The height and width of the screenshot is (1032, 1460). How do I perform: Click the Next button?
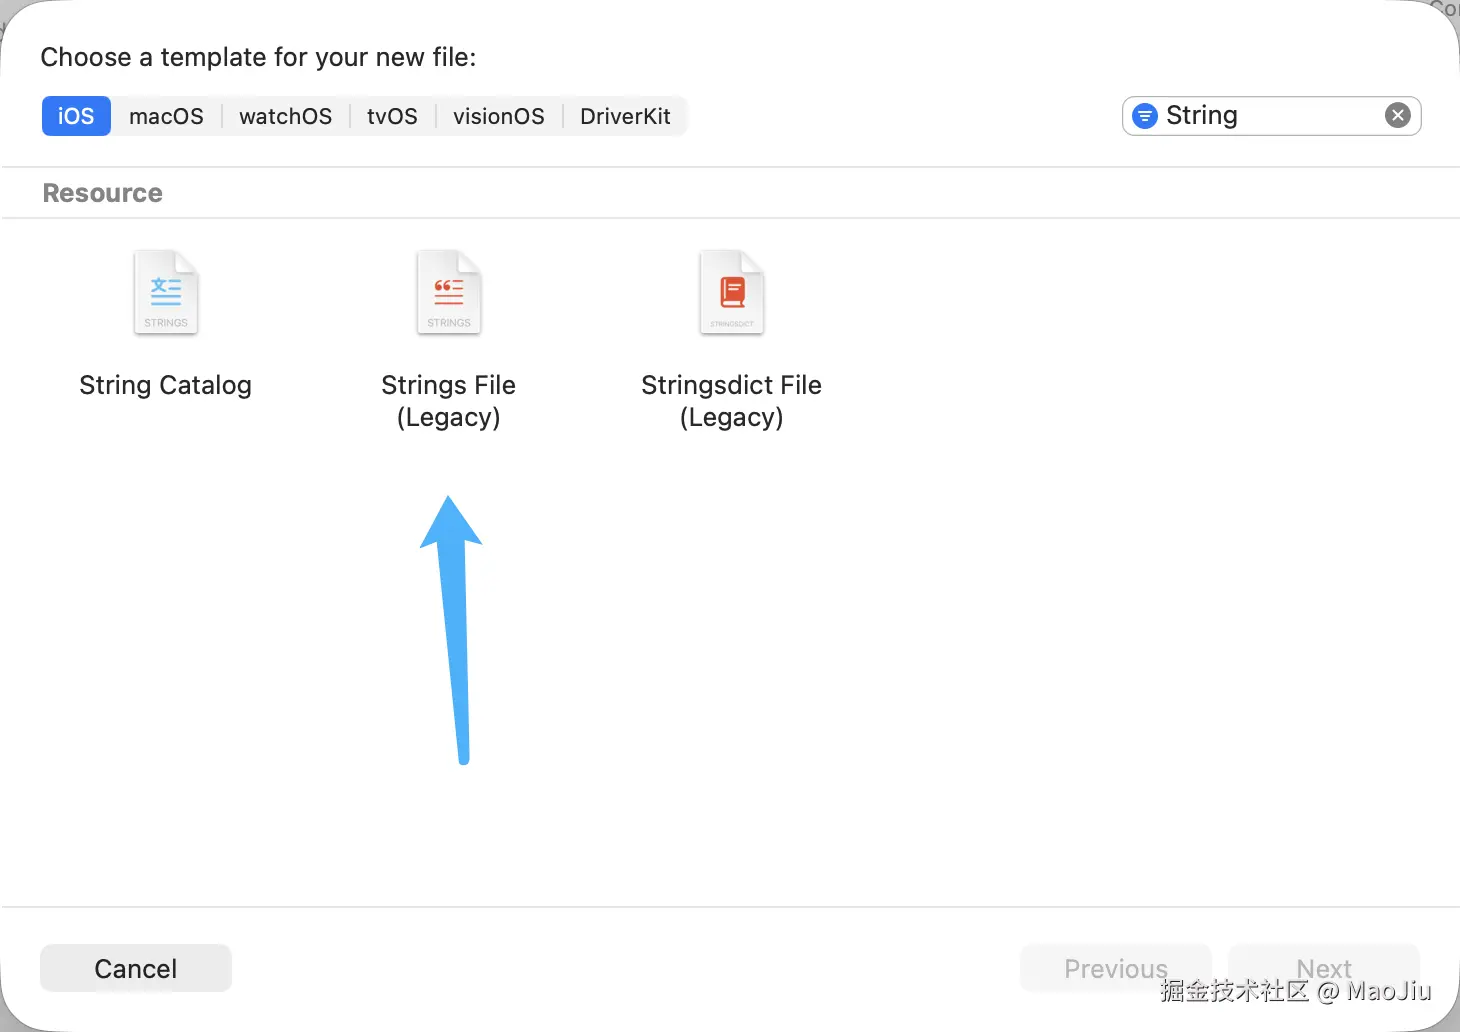(1324, 968)
